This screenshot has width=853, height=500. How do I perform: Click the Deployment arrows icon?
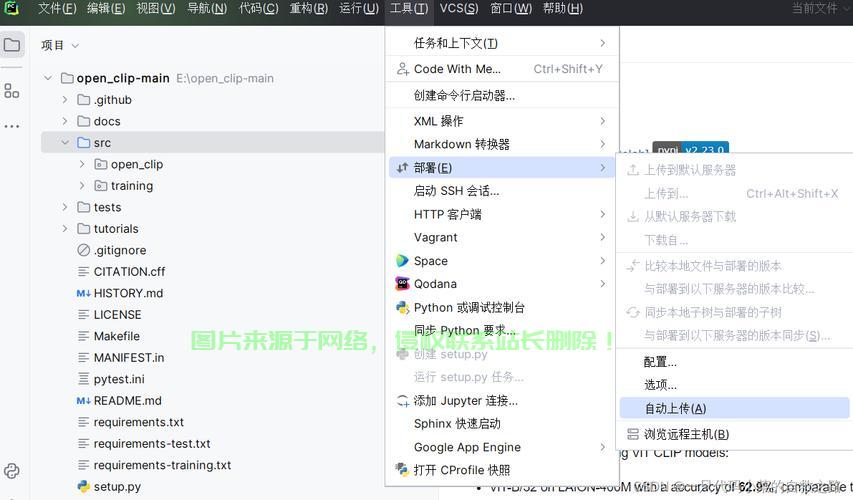point(402,168)
